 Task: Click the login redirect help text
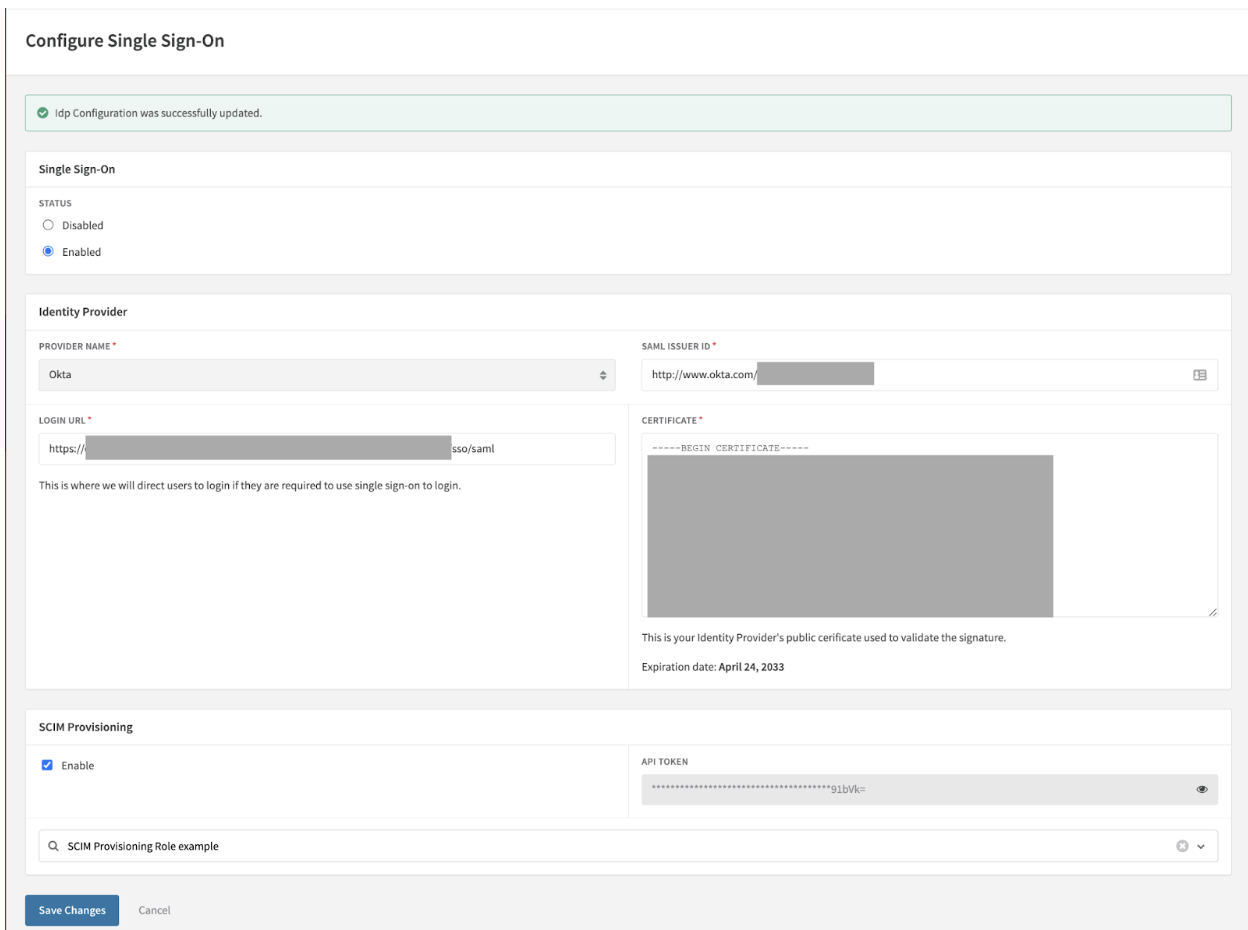coord(249,487)
